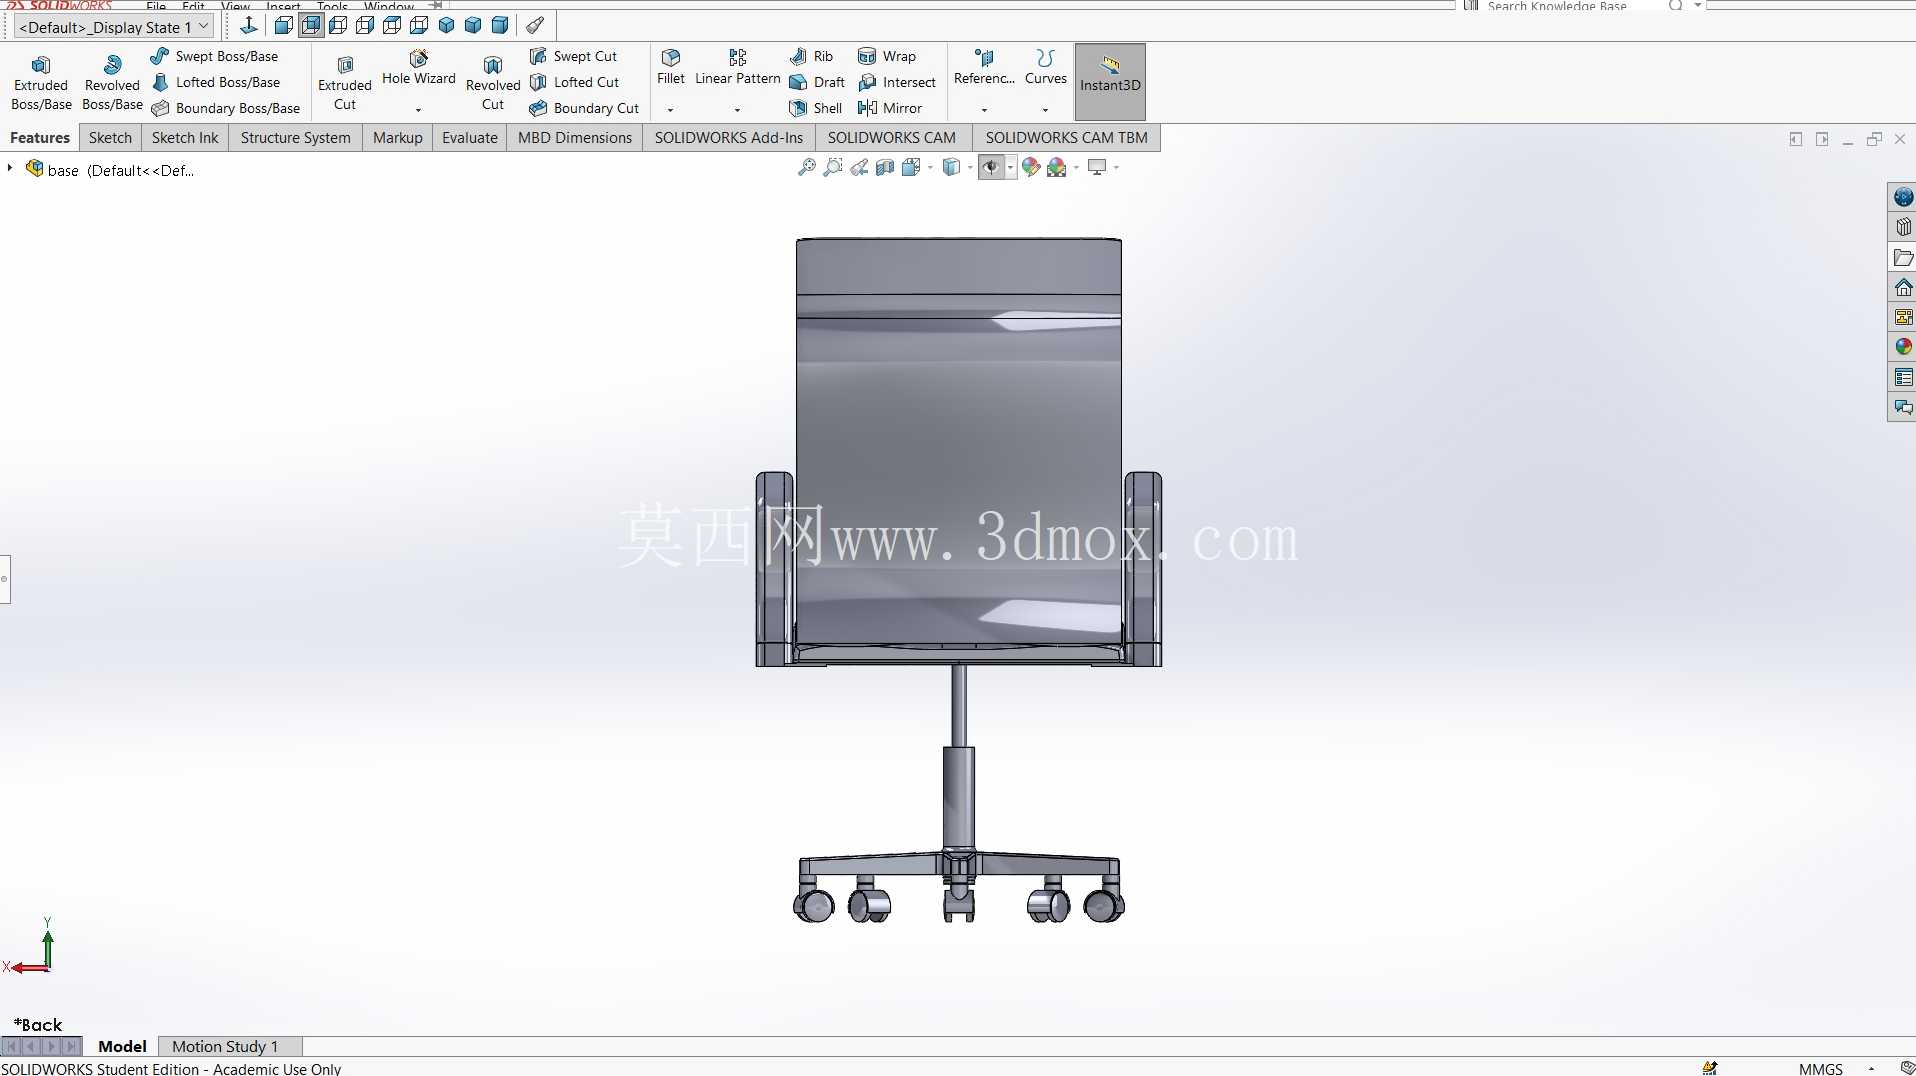Toggle the highlighted Back view cube button
The width and height of the screenshot is (1916, 1076).
click(x=311, y=25)
